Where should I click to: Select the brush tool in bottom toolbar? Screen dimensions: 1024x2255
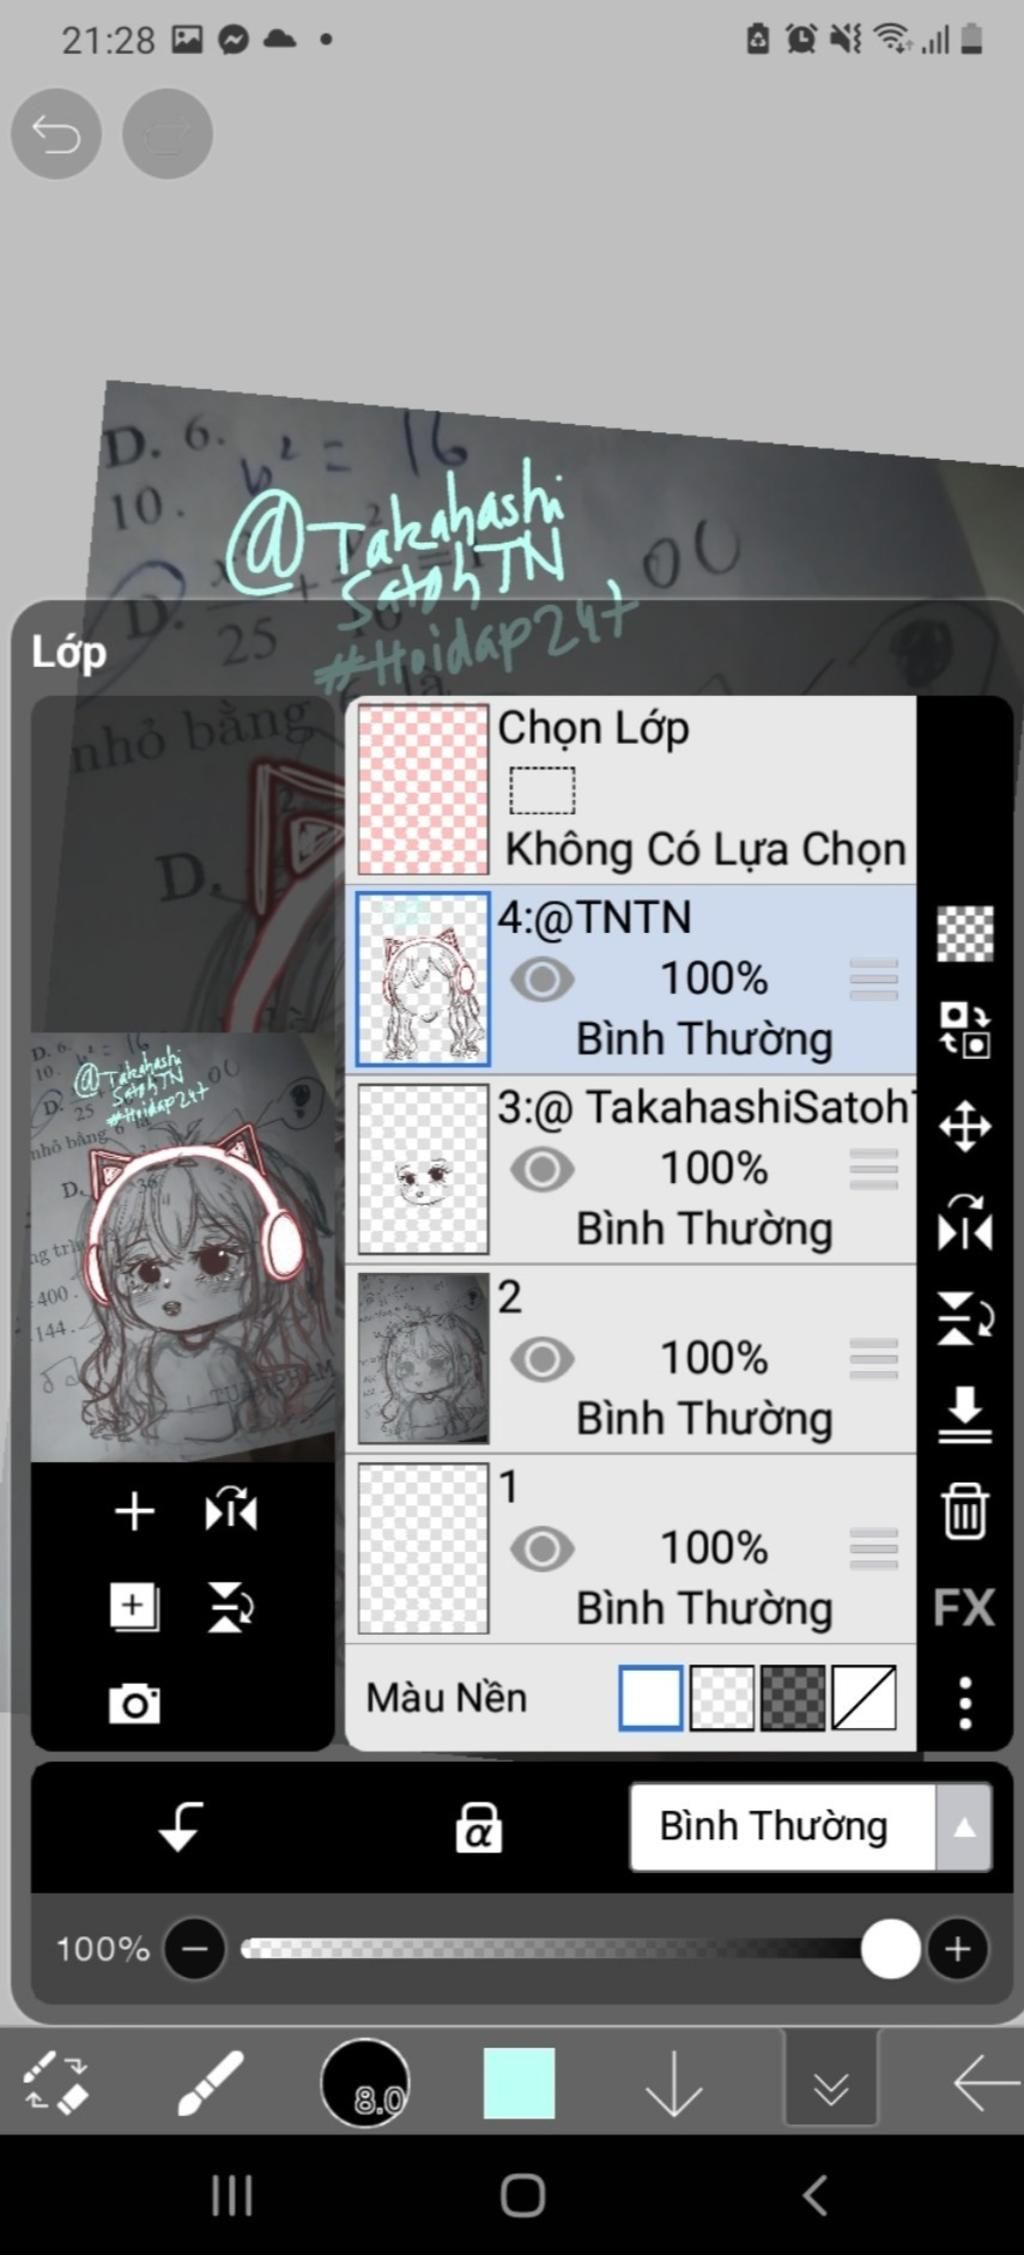(210, 2084)
